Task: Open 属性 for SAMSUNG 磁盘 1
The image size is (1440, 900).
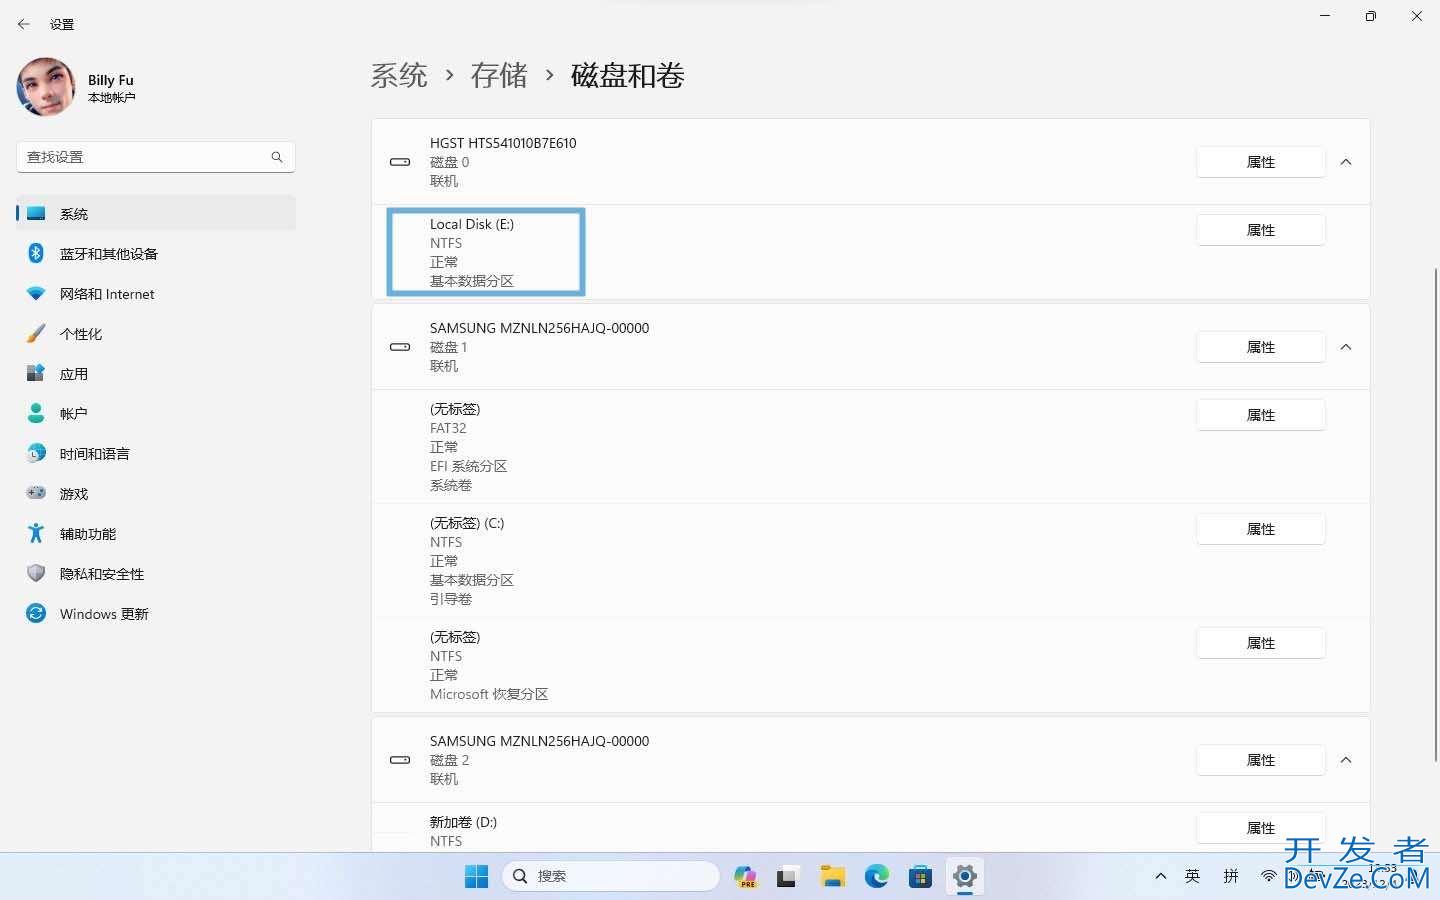Action: click(x=1261, y=347)
